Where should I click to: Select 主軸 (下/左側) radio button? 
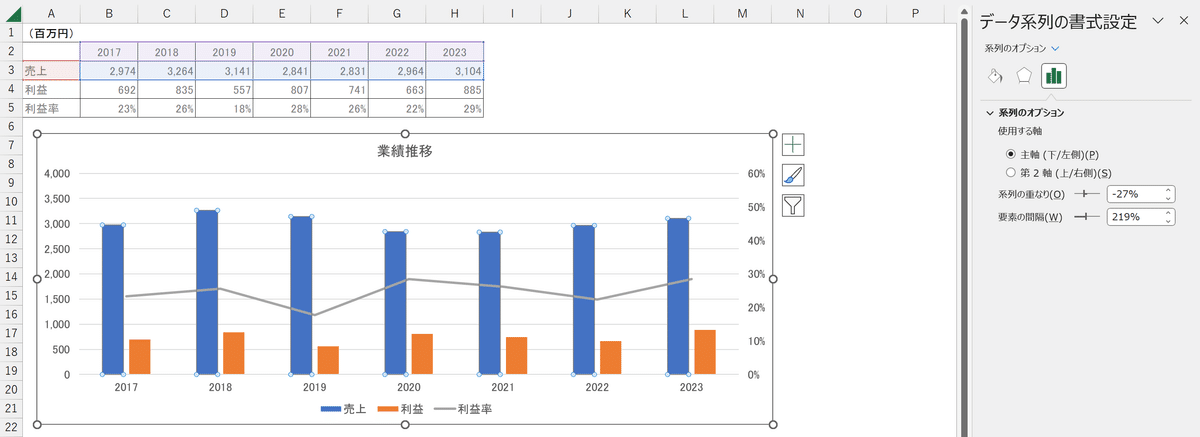1011,154
